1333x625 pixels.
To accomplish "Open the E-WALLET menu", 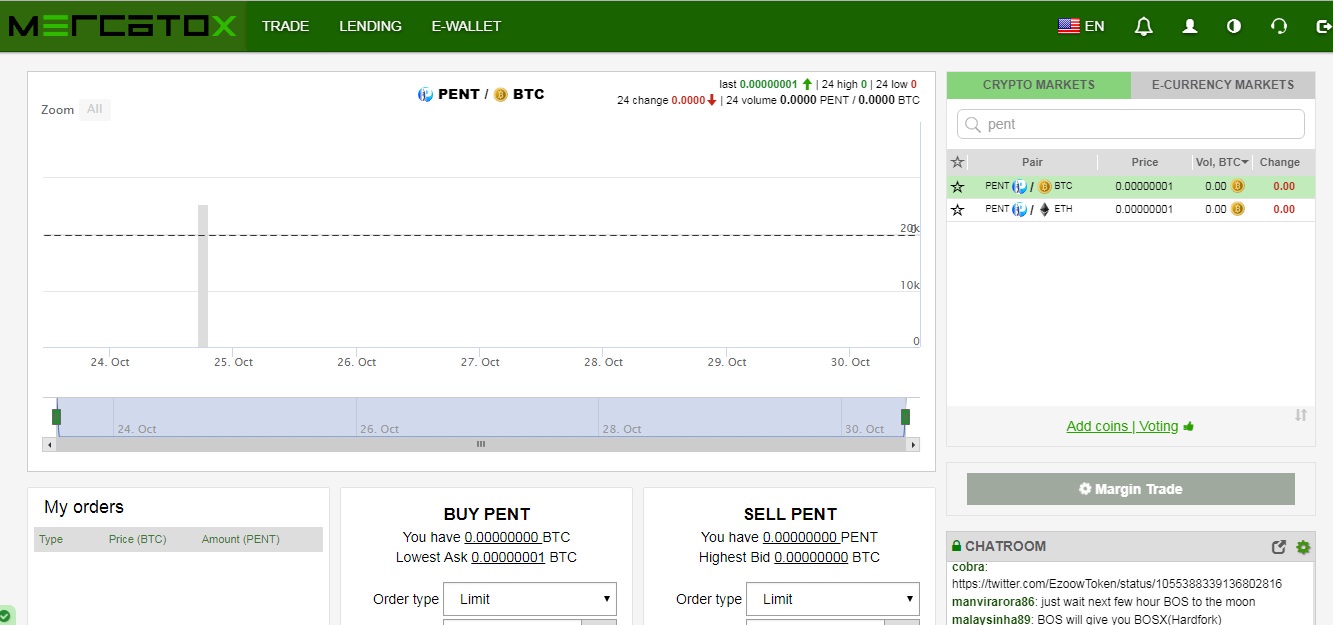I will pos(466,26).
